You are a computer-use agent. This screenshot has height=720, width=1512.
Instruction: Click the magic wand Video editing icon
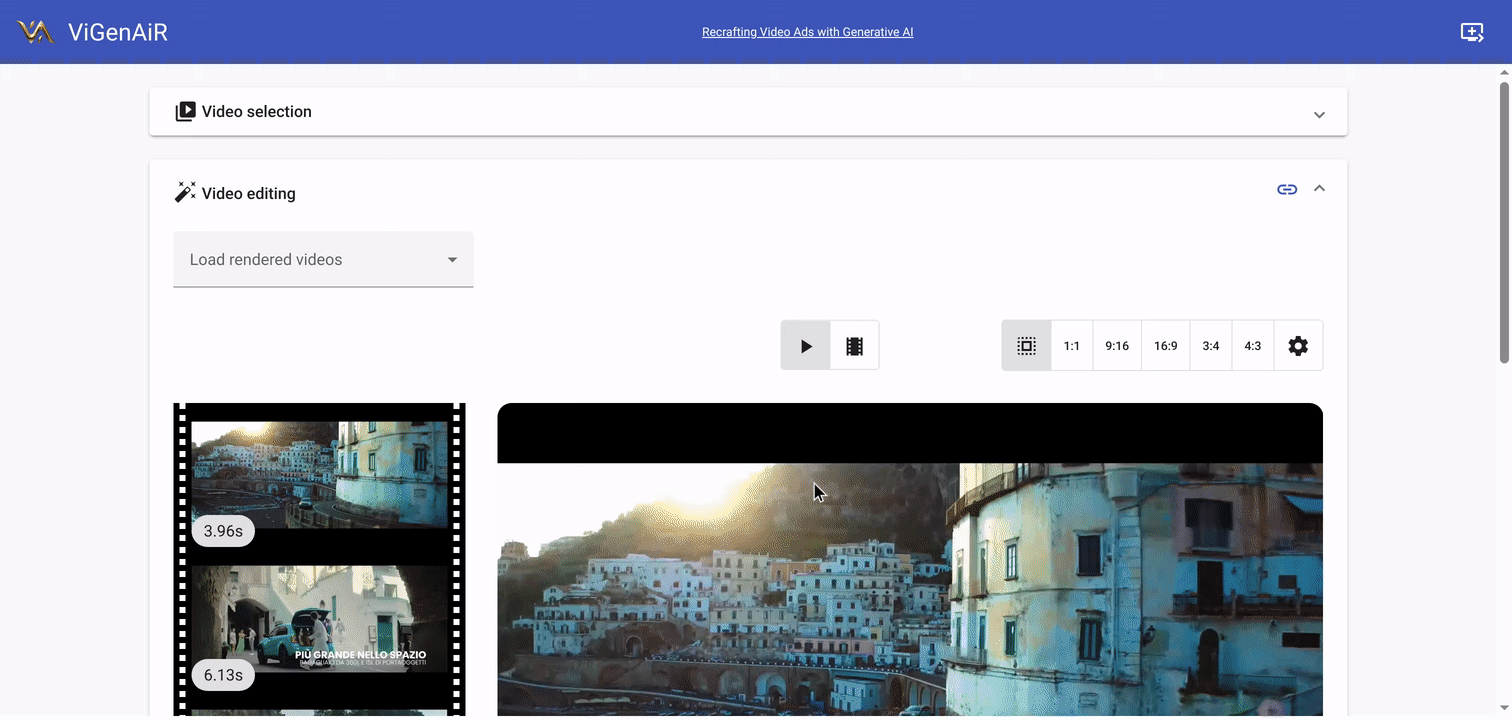[185, 192]
